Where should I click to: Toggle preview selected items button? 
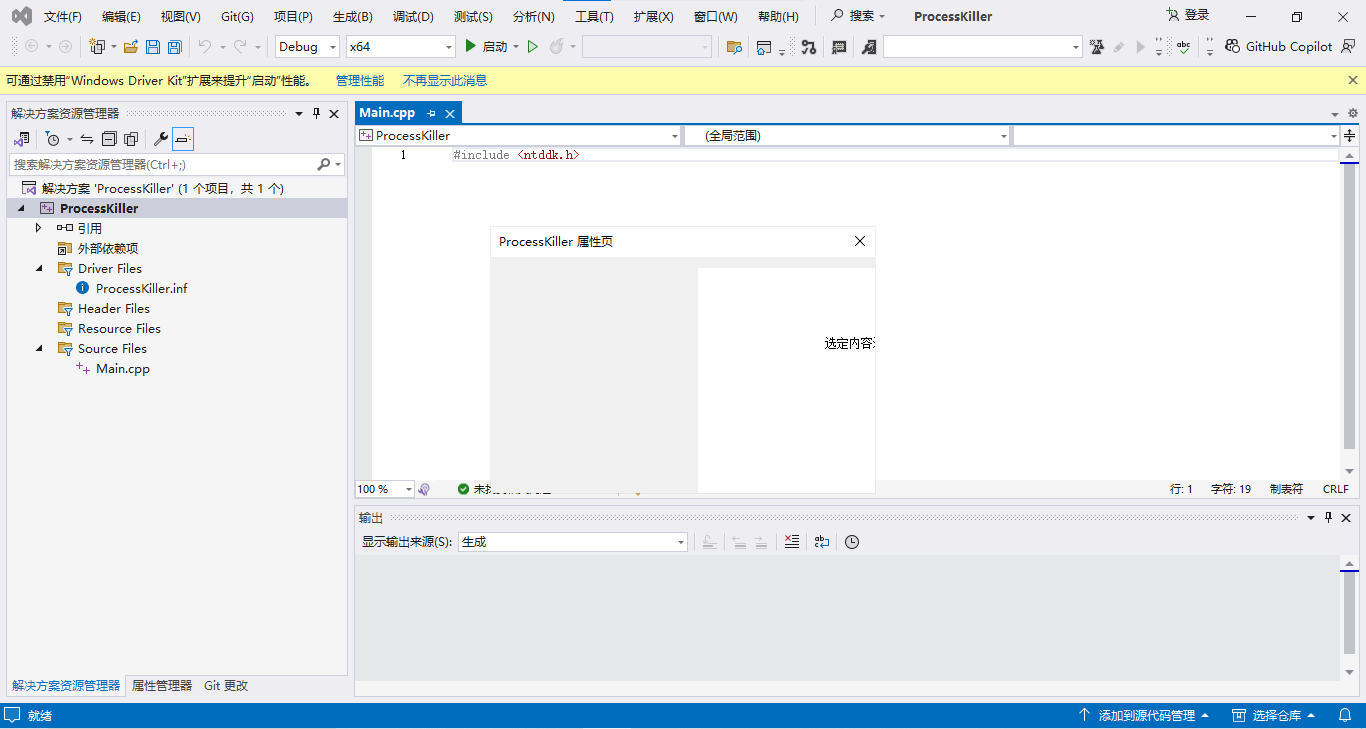pos(183,139)
